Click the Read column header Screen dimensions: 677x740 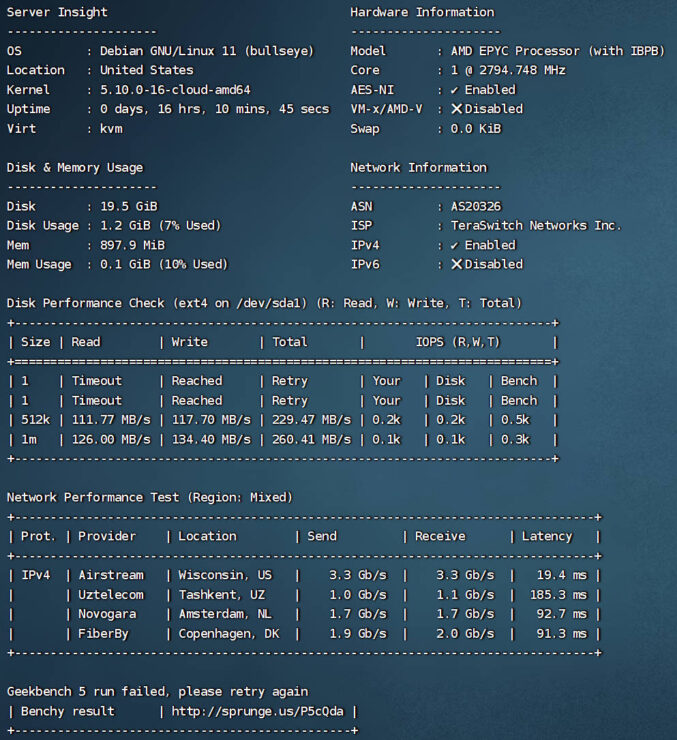[x=86, y=342]
